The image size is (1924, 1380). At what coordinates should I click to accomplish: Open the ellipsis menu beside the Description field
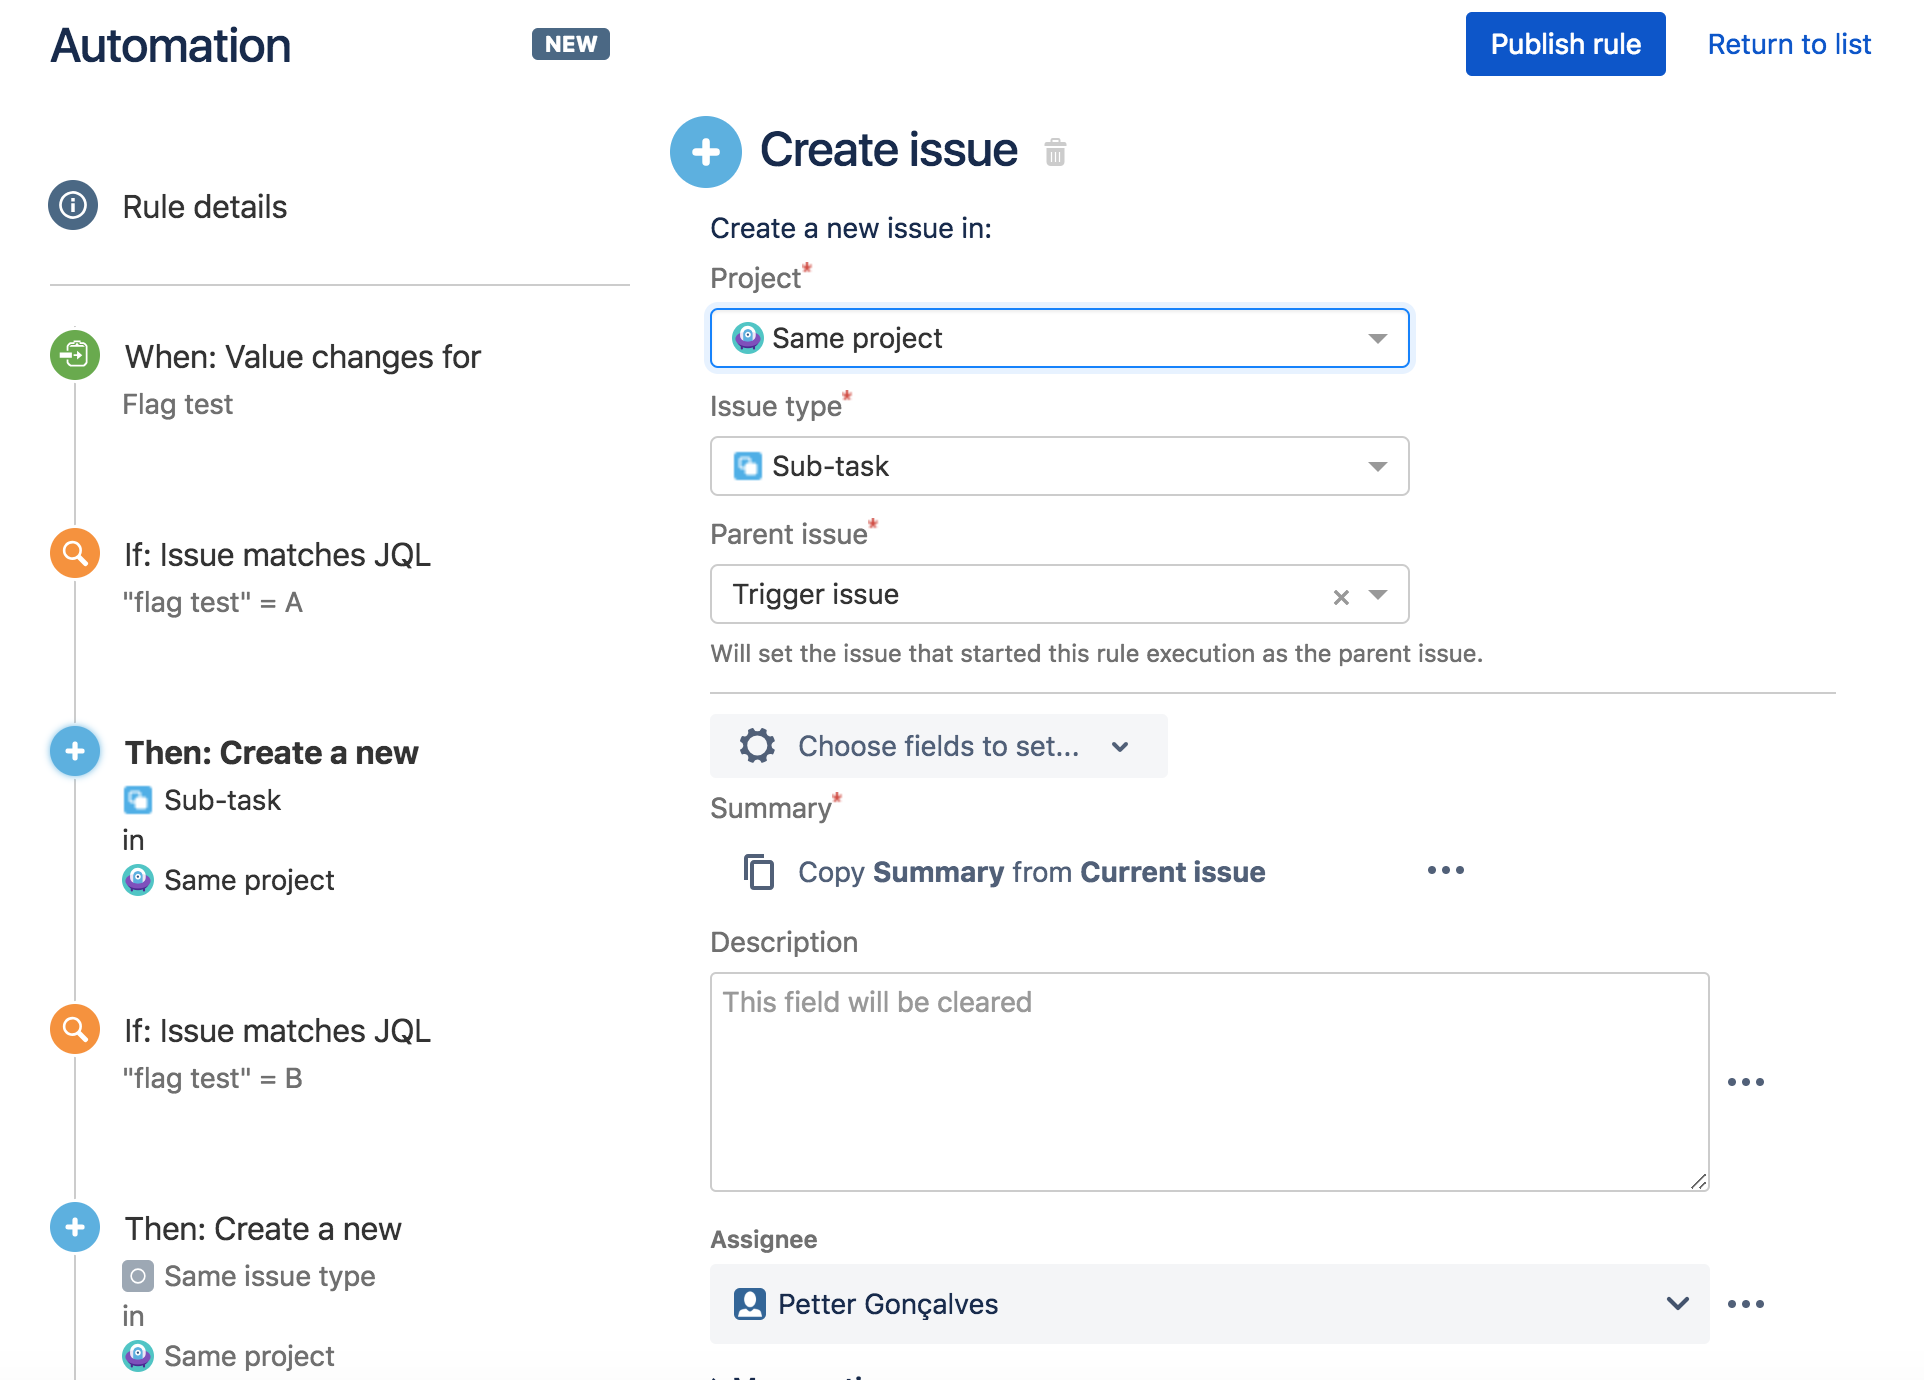[x=1746, y=1081]
